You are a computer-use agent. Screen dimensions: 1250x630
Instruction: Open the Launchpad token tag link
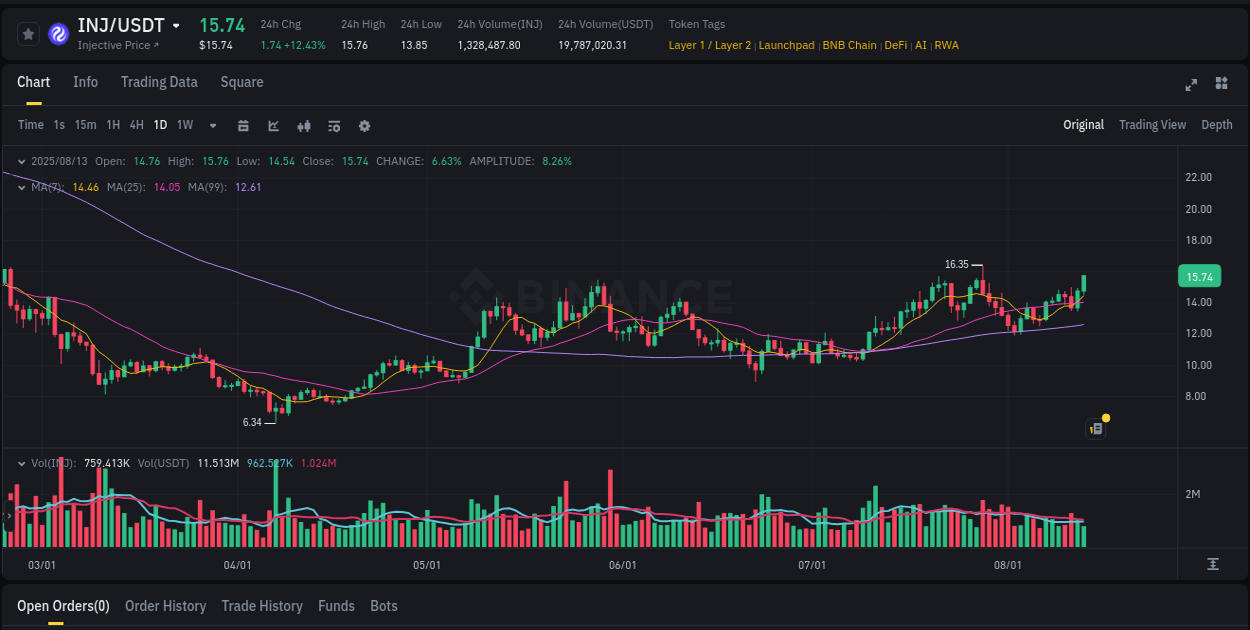pos(787,45)
